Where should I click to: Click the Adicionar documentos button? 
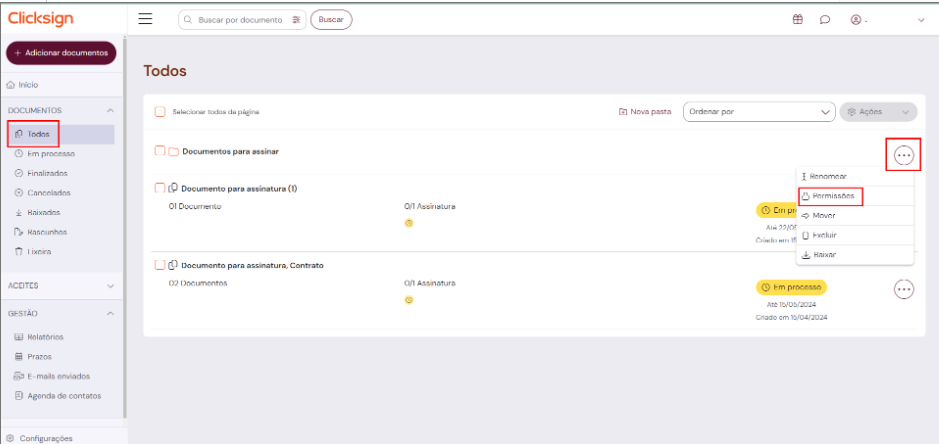tap(61, 53)
